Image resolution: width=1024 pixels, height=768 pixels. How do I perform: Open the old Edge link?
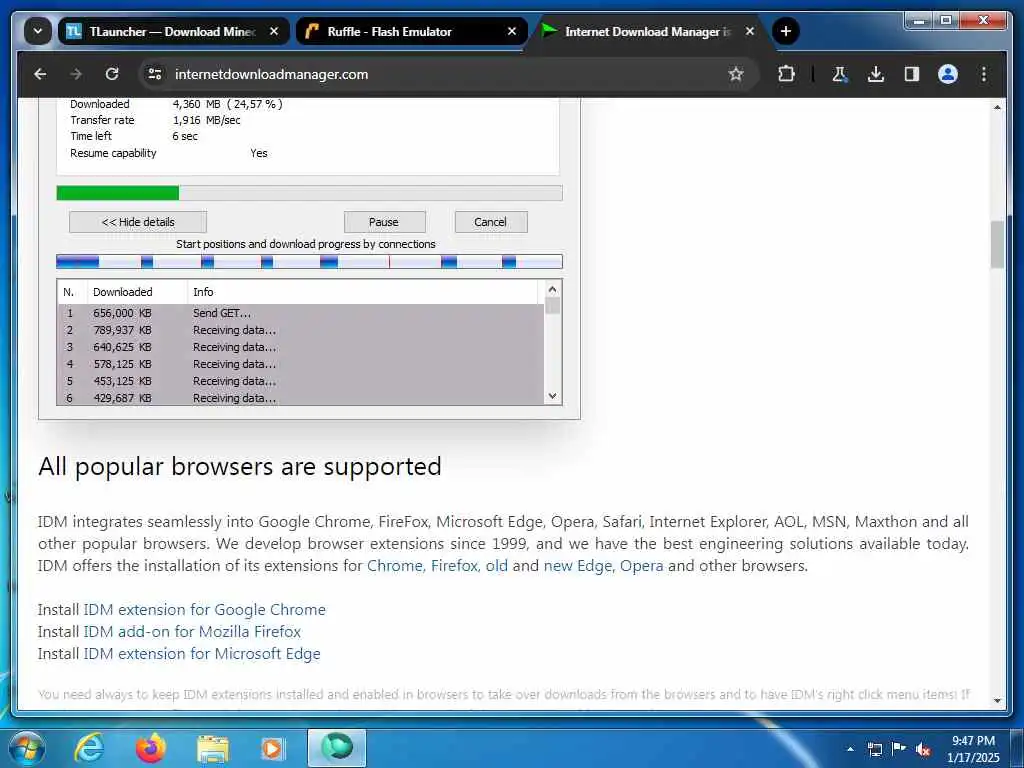click(x=496, y=566)
